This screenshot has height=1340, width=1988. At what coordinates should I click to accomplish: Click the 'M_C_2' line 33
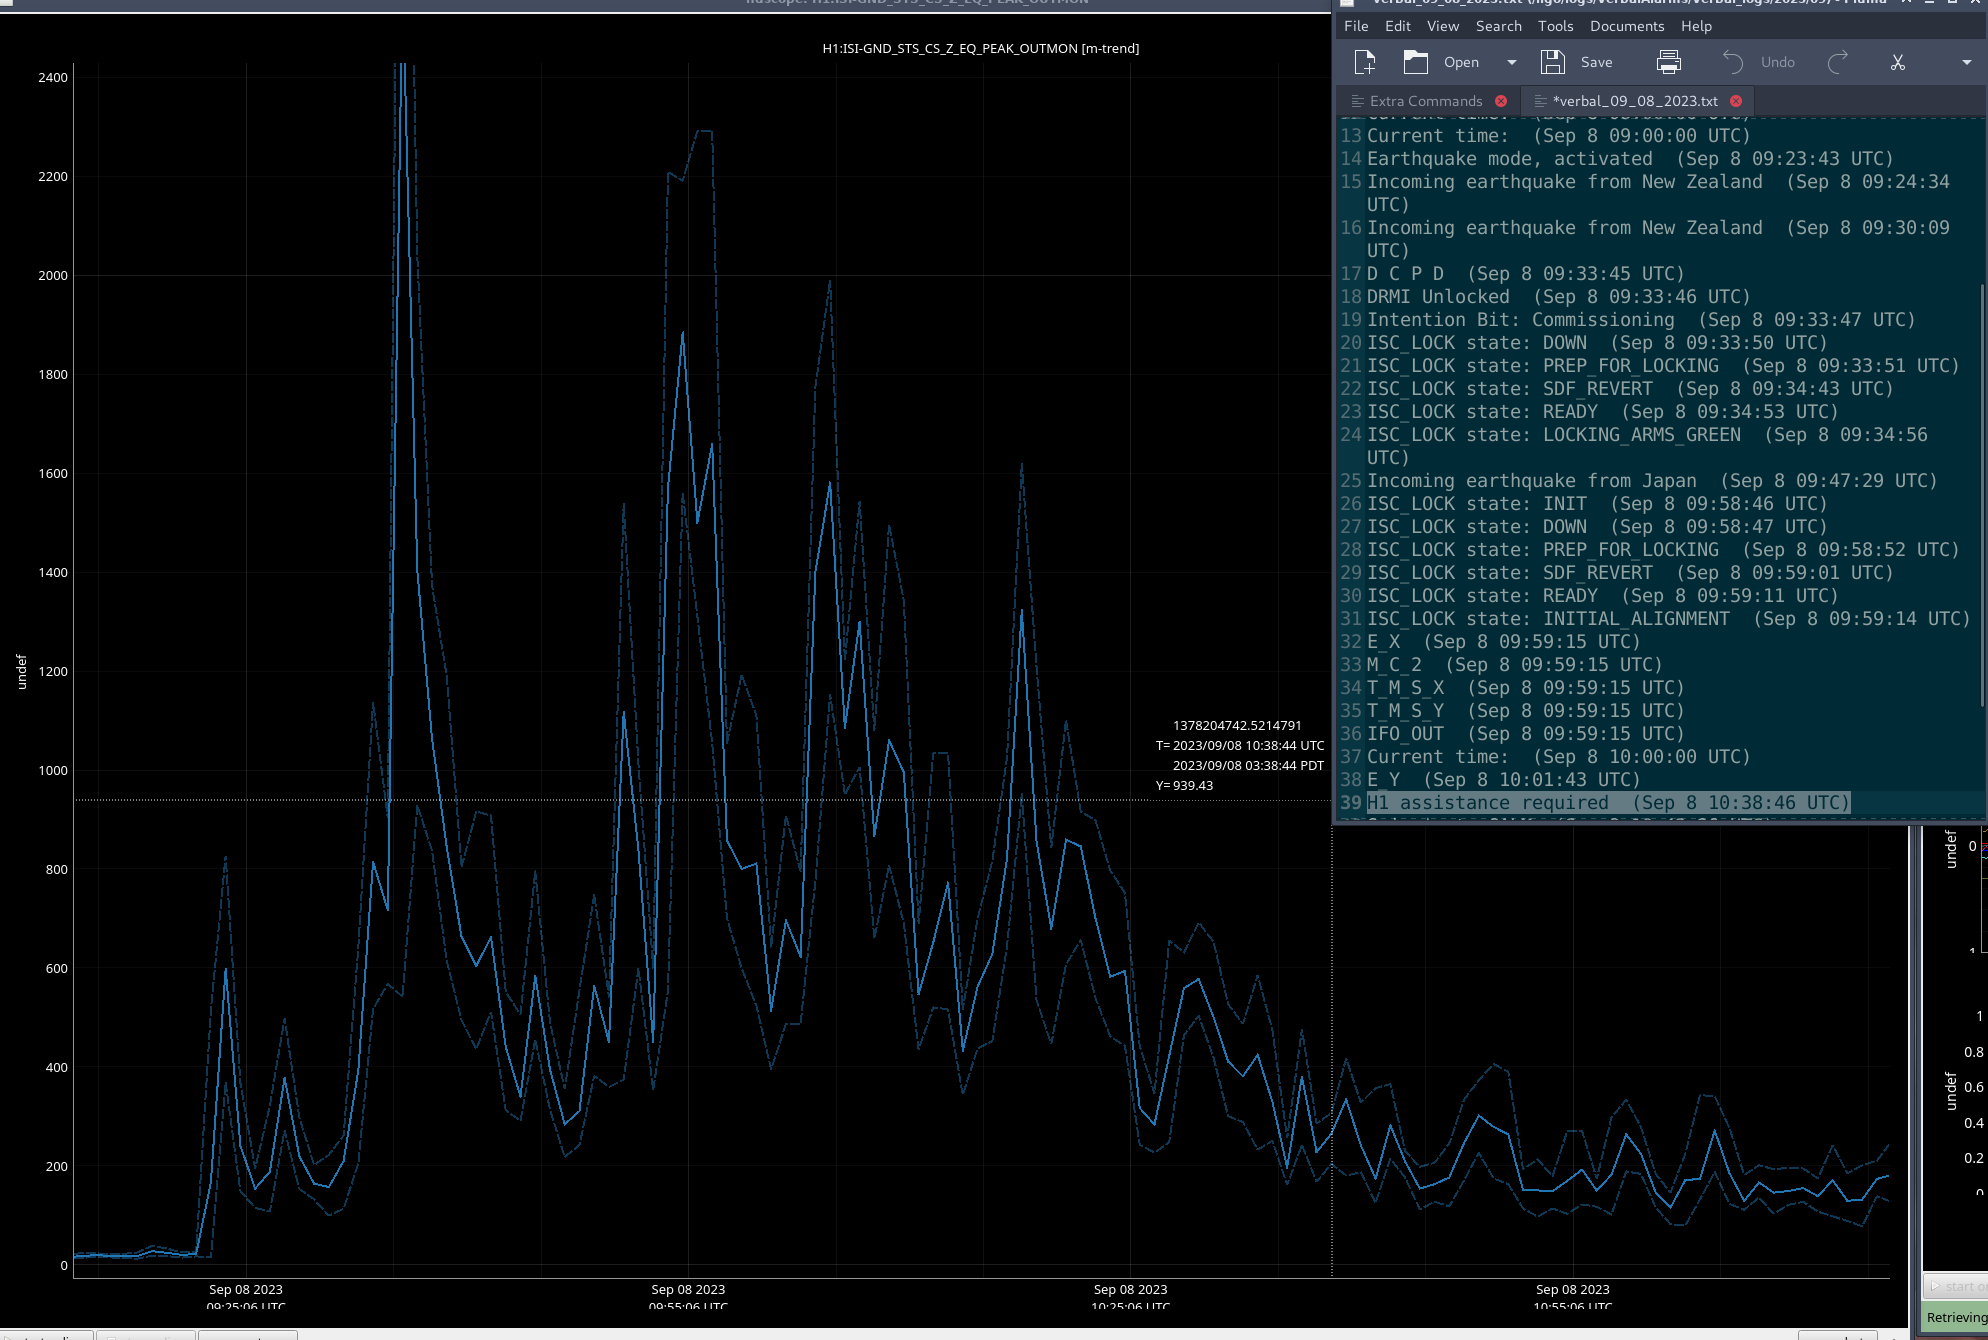point(1514,665)
